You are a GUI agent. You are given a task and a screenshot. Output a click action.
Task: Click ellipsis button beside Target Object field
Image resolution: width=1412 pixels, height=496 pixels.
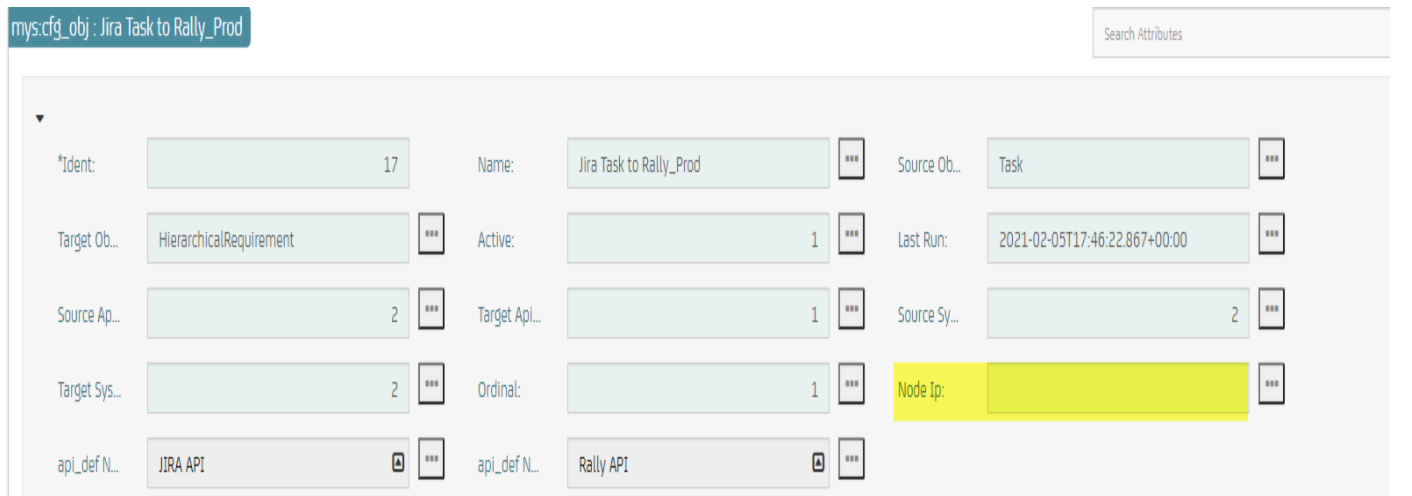(431, 236)
